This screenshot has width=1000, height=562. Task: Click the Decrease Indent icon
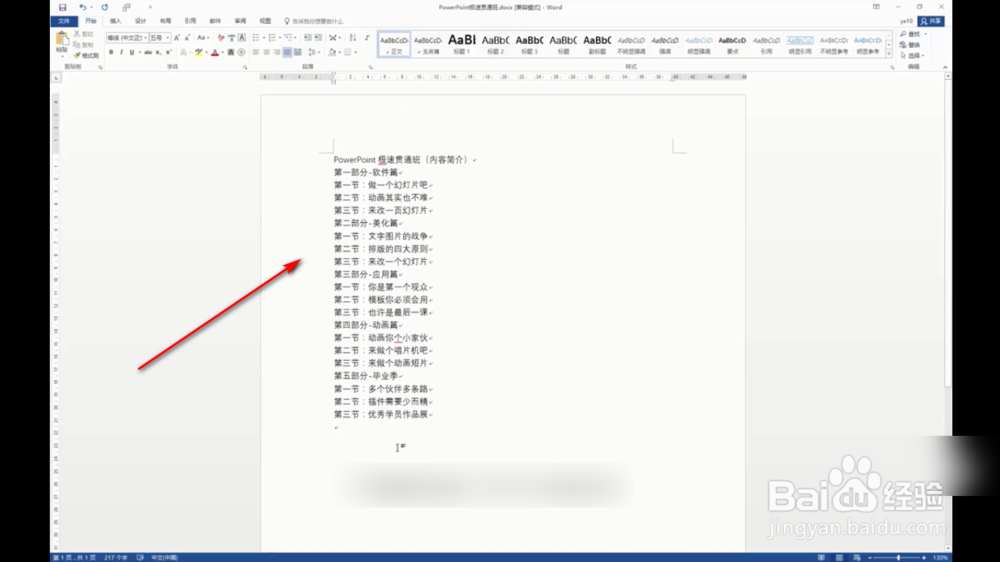307,38
